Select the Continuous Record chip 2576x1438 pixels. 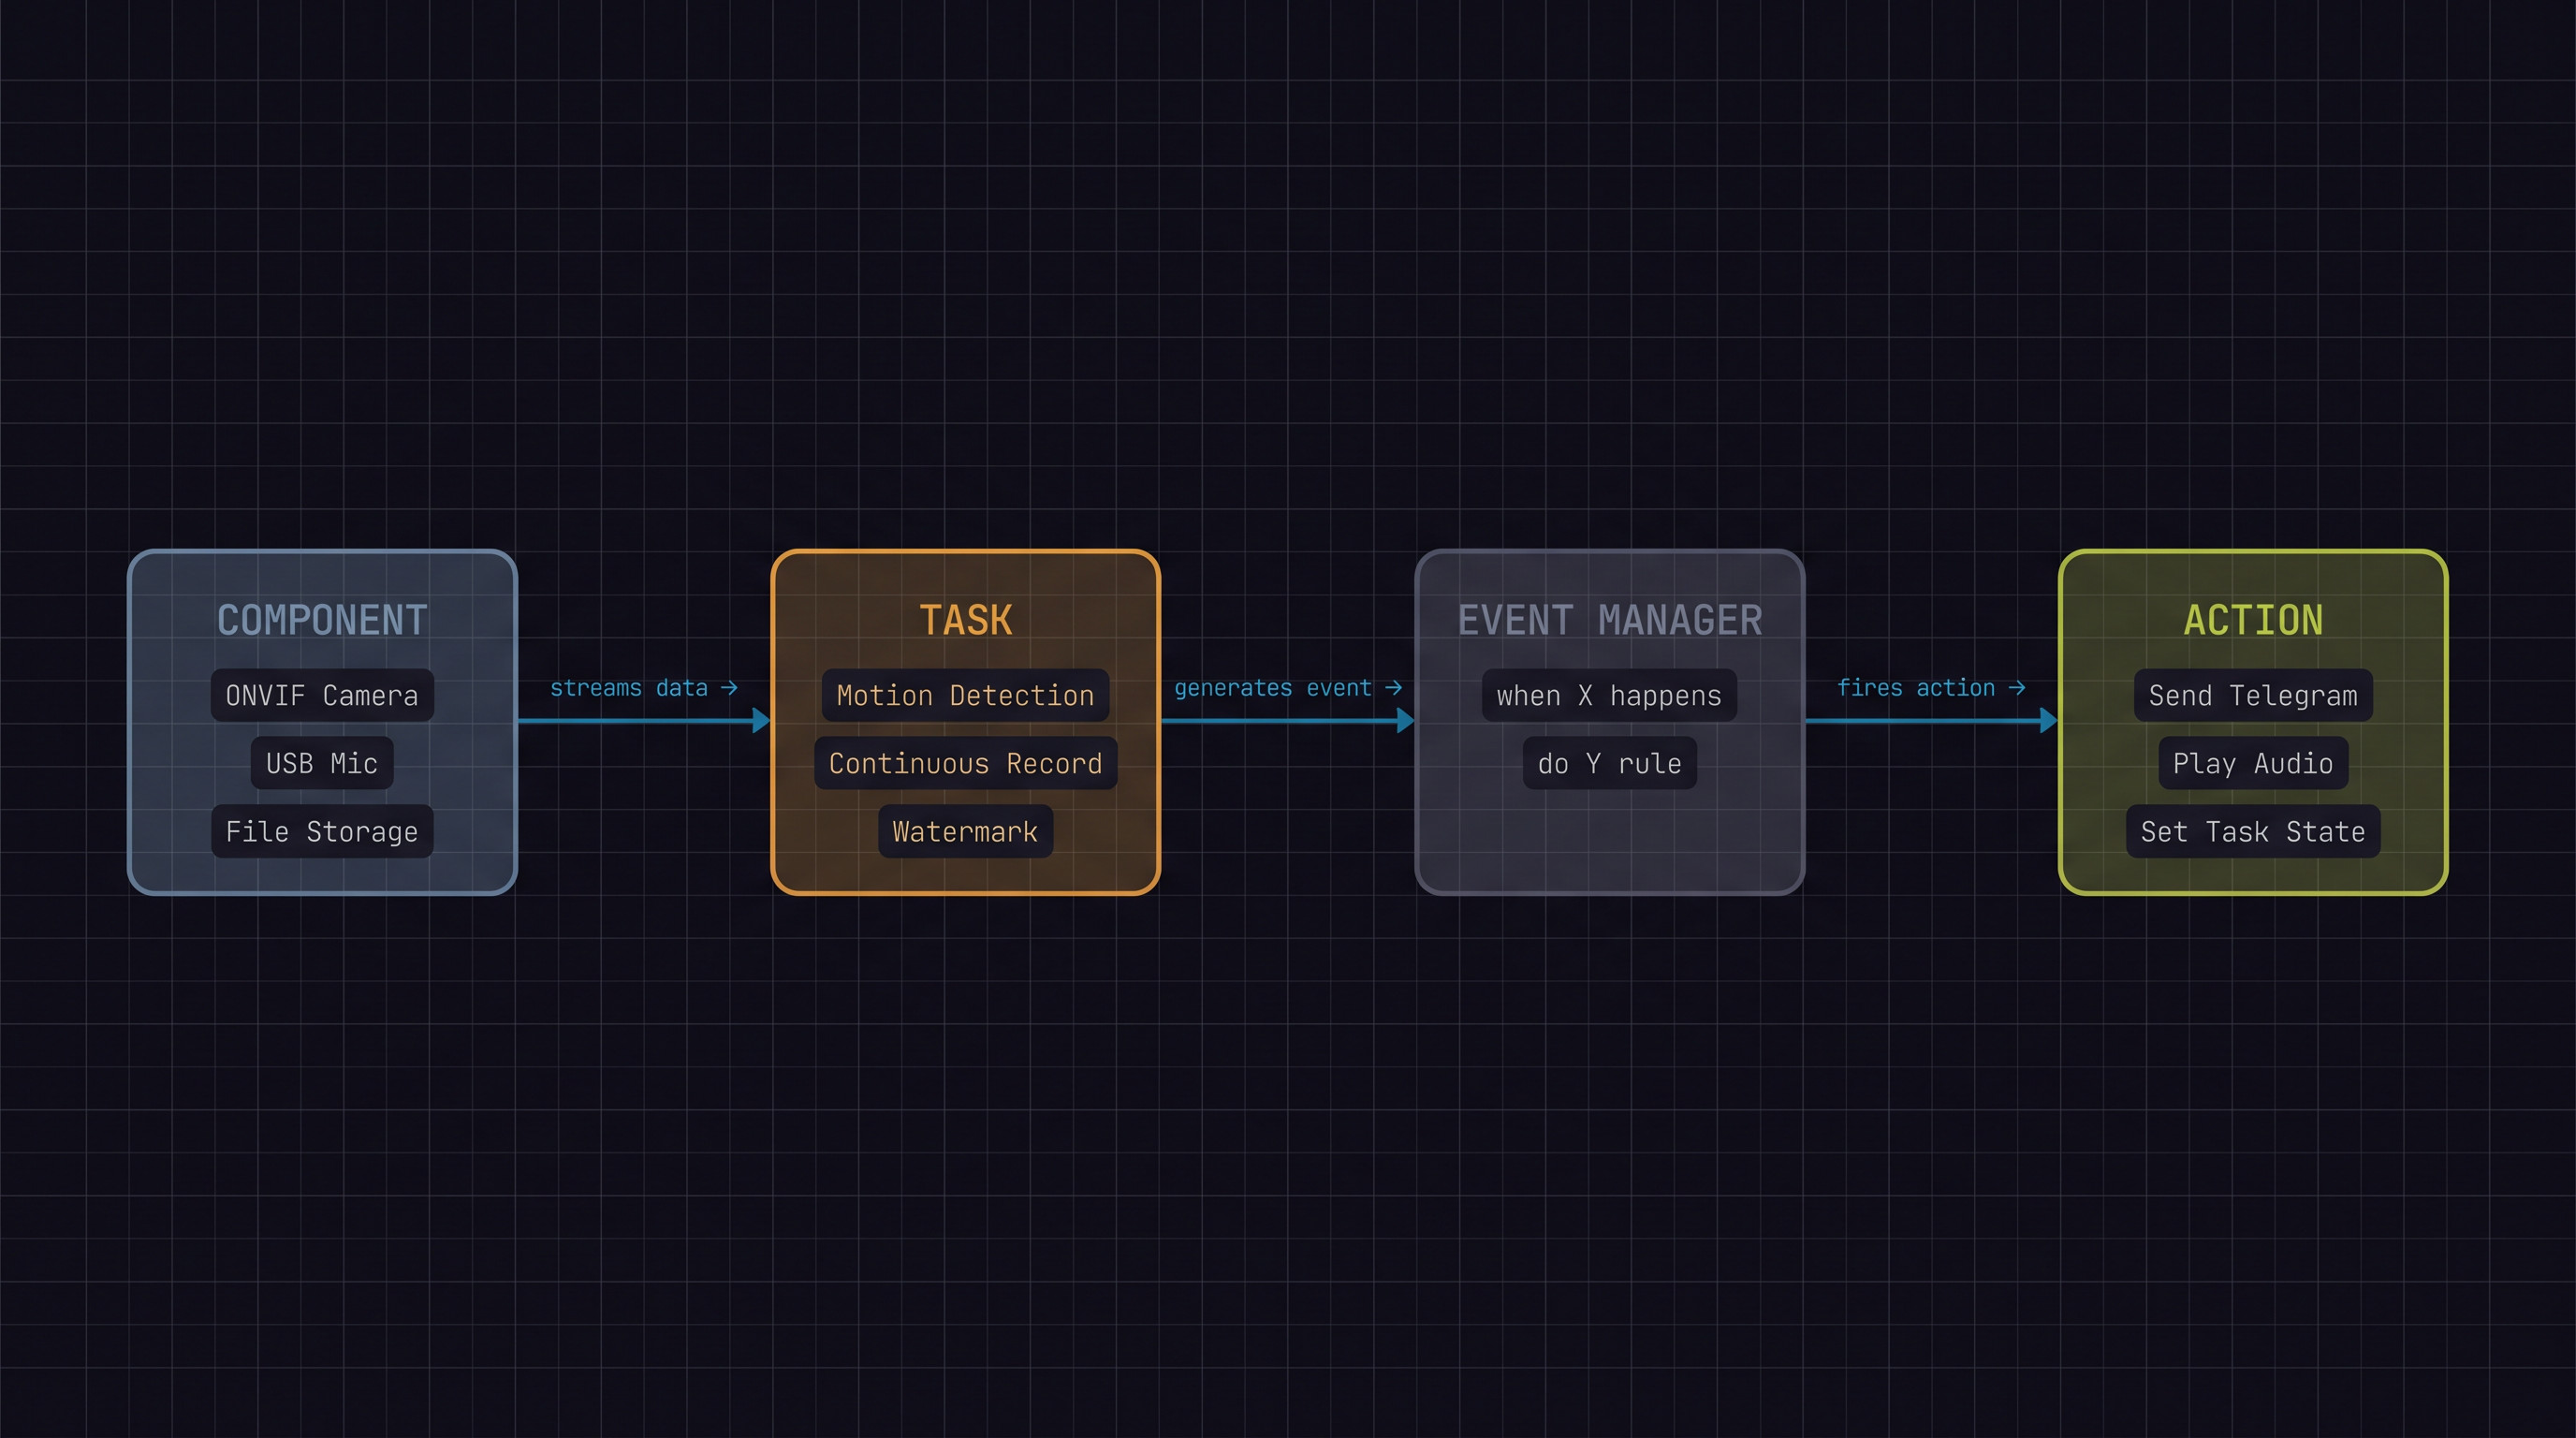(966, 763)
